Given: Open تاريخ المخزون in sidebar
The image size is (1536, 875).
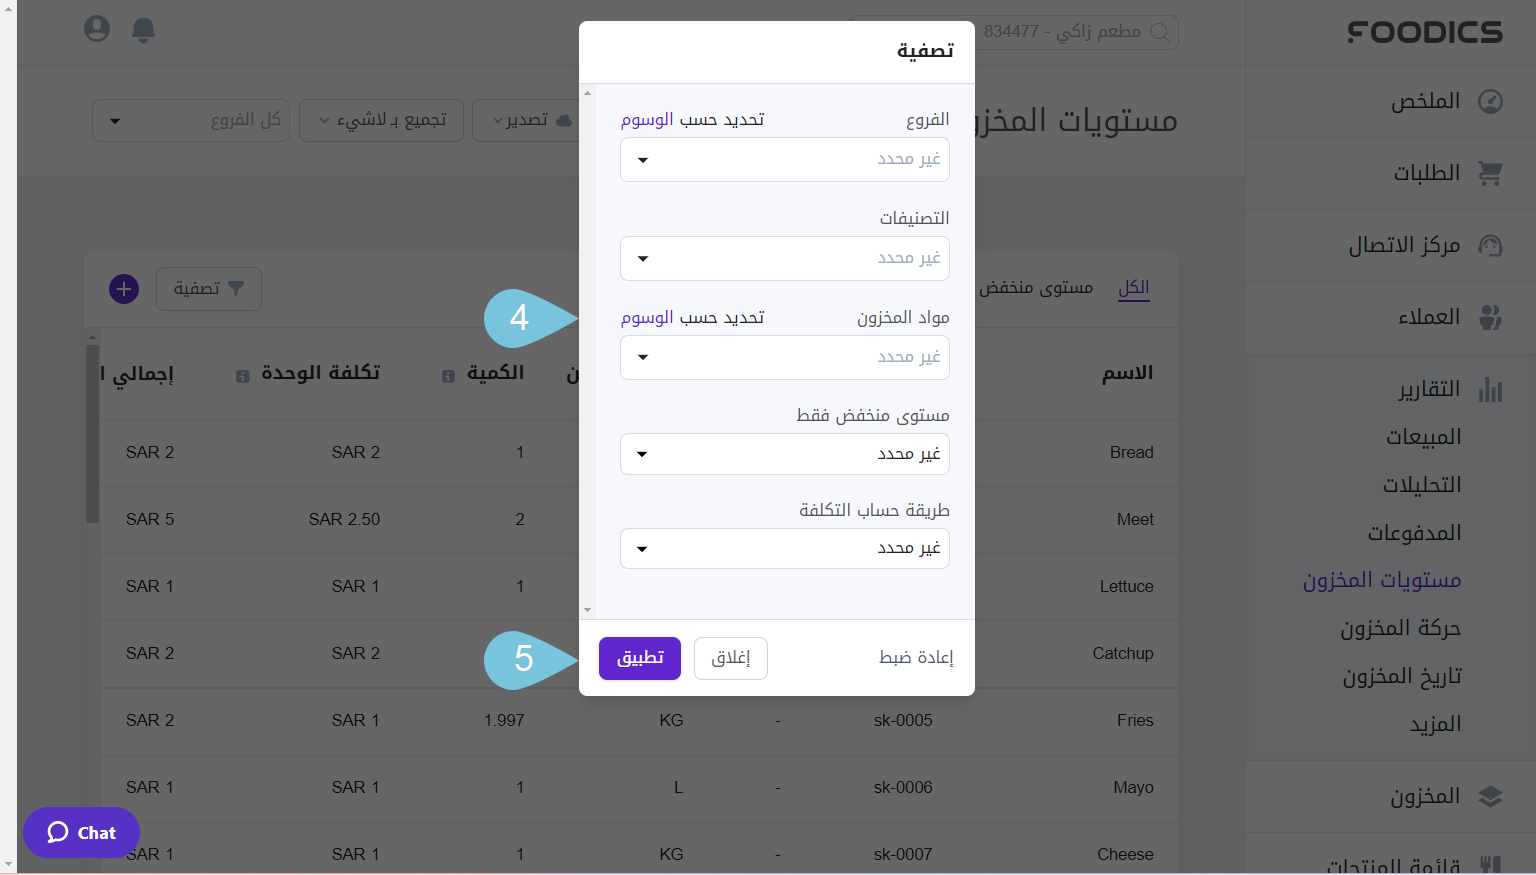Looking at the screenshot, I should pyautogui.click(x=1402, y=677).
